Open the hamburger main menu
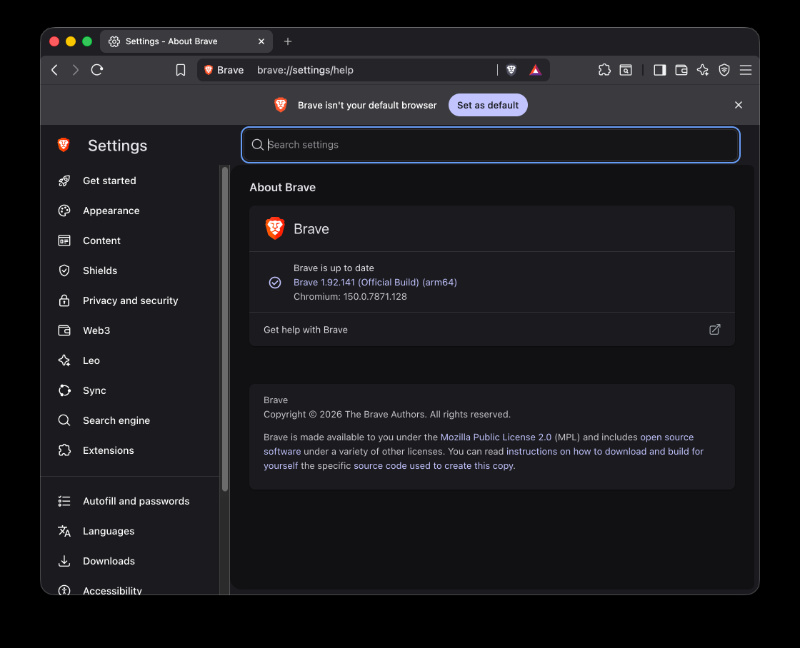Image resolution: width=800 pixels, height=648 pixels. [x=745, y=70]
